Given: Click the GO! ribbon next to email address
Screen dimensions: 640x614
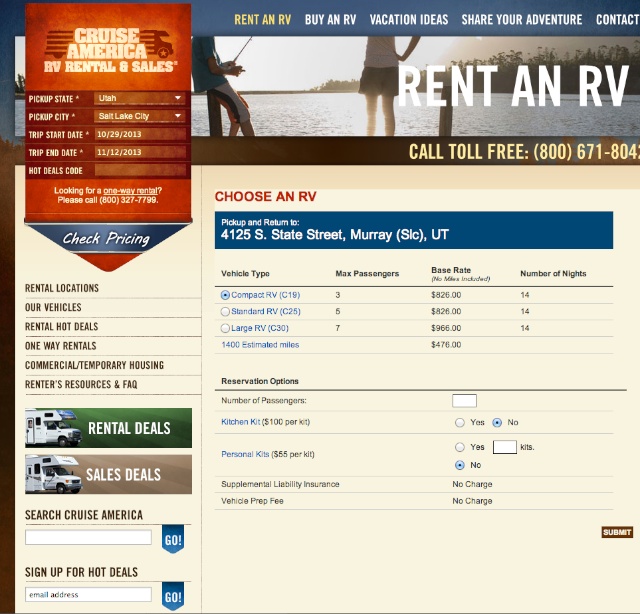Looking at the screenshot, I should (173, 596).
